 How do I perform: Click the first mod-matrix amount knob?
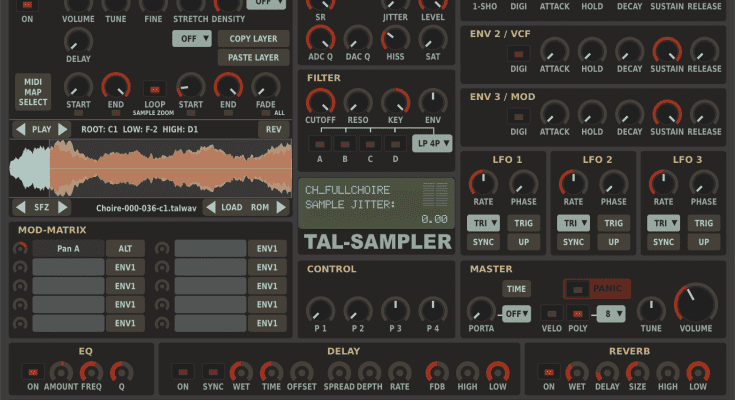20,249
